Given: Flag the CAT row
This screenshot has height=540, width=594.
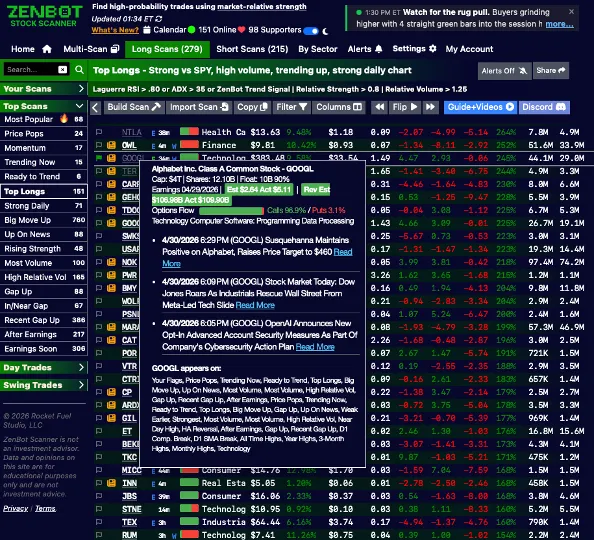Looking at the screenshot, I should pos(99,340).
